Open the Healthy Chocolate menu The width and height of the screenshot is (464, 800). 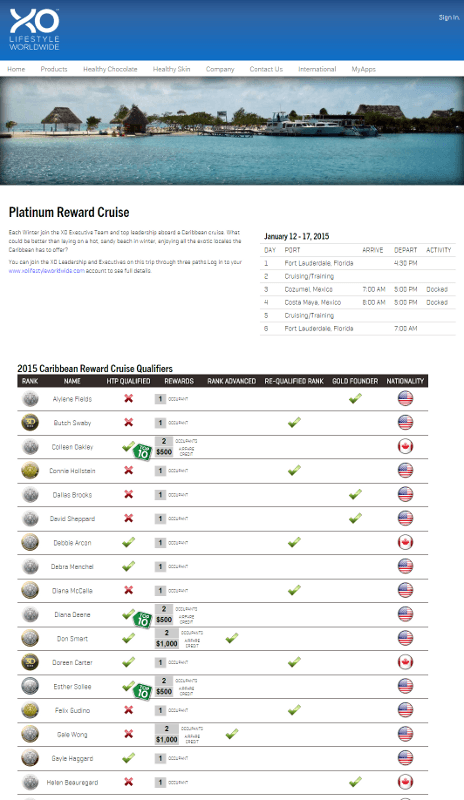pyautogui.click(x=110, y=69)
